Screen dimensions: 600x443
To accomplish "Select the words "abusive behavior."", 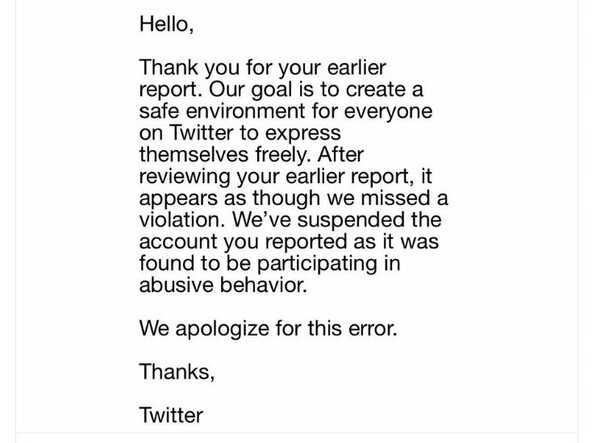I will 223,285.
